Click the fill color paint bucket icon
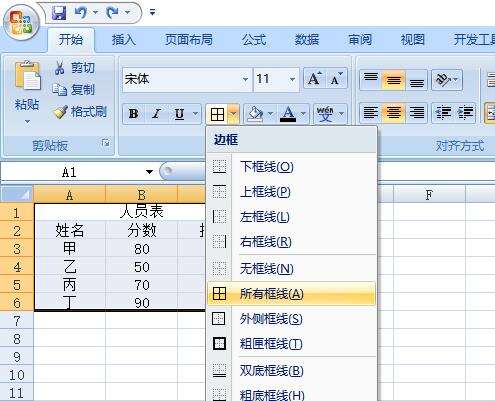Screen dimensions: 495x401 pos(255,114)
